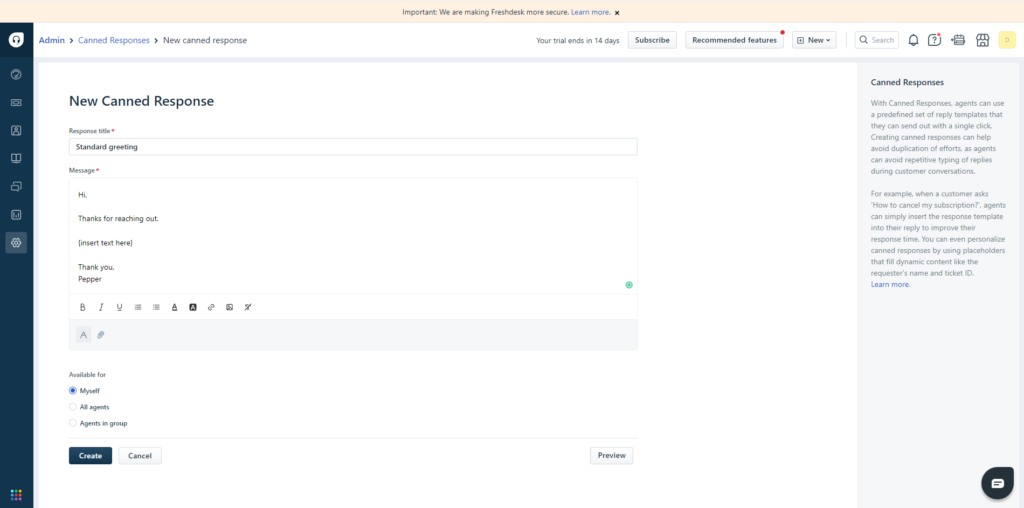Open the notifications bell
The width and height of the screenshot is (1024, 508).
913,40
